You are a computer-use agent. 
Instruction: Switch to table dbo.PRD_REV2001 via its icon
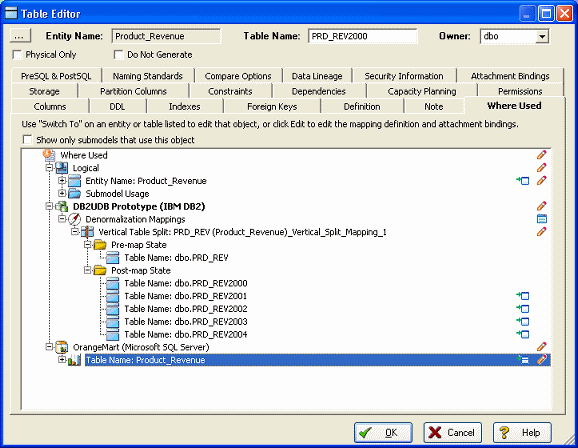click(x=523, y=296)
